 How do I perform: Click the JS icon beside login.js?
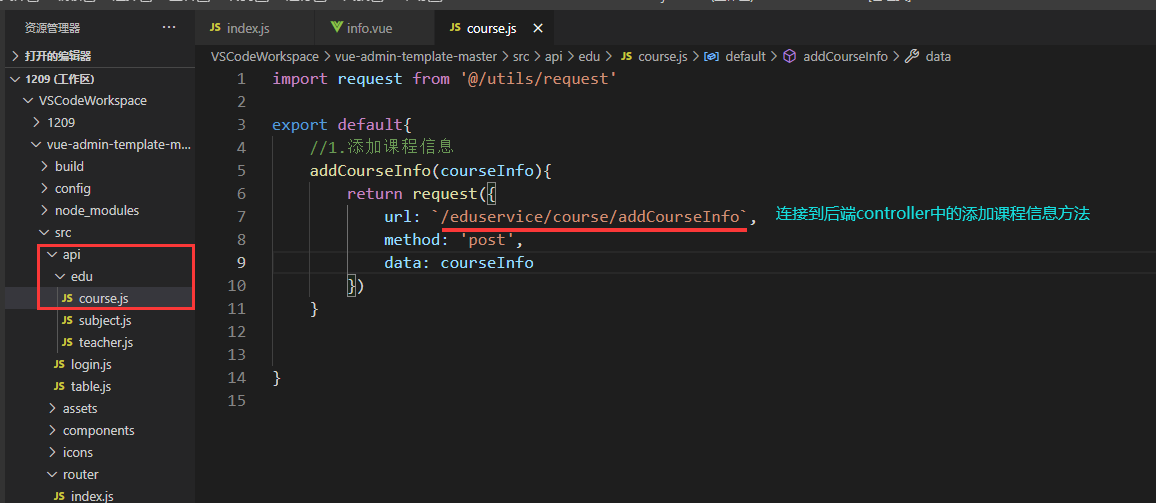tap(60, 364)
